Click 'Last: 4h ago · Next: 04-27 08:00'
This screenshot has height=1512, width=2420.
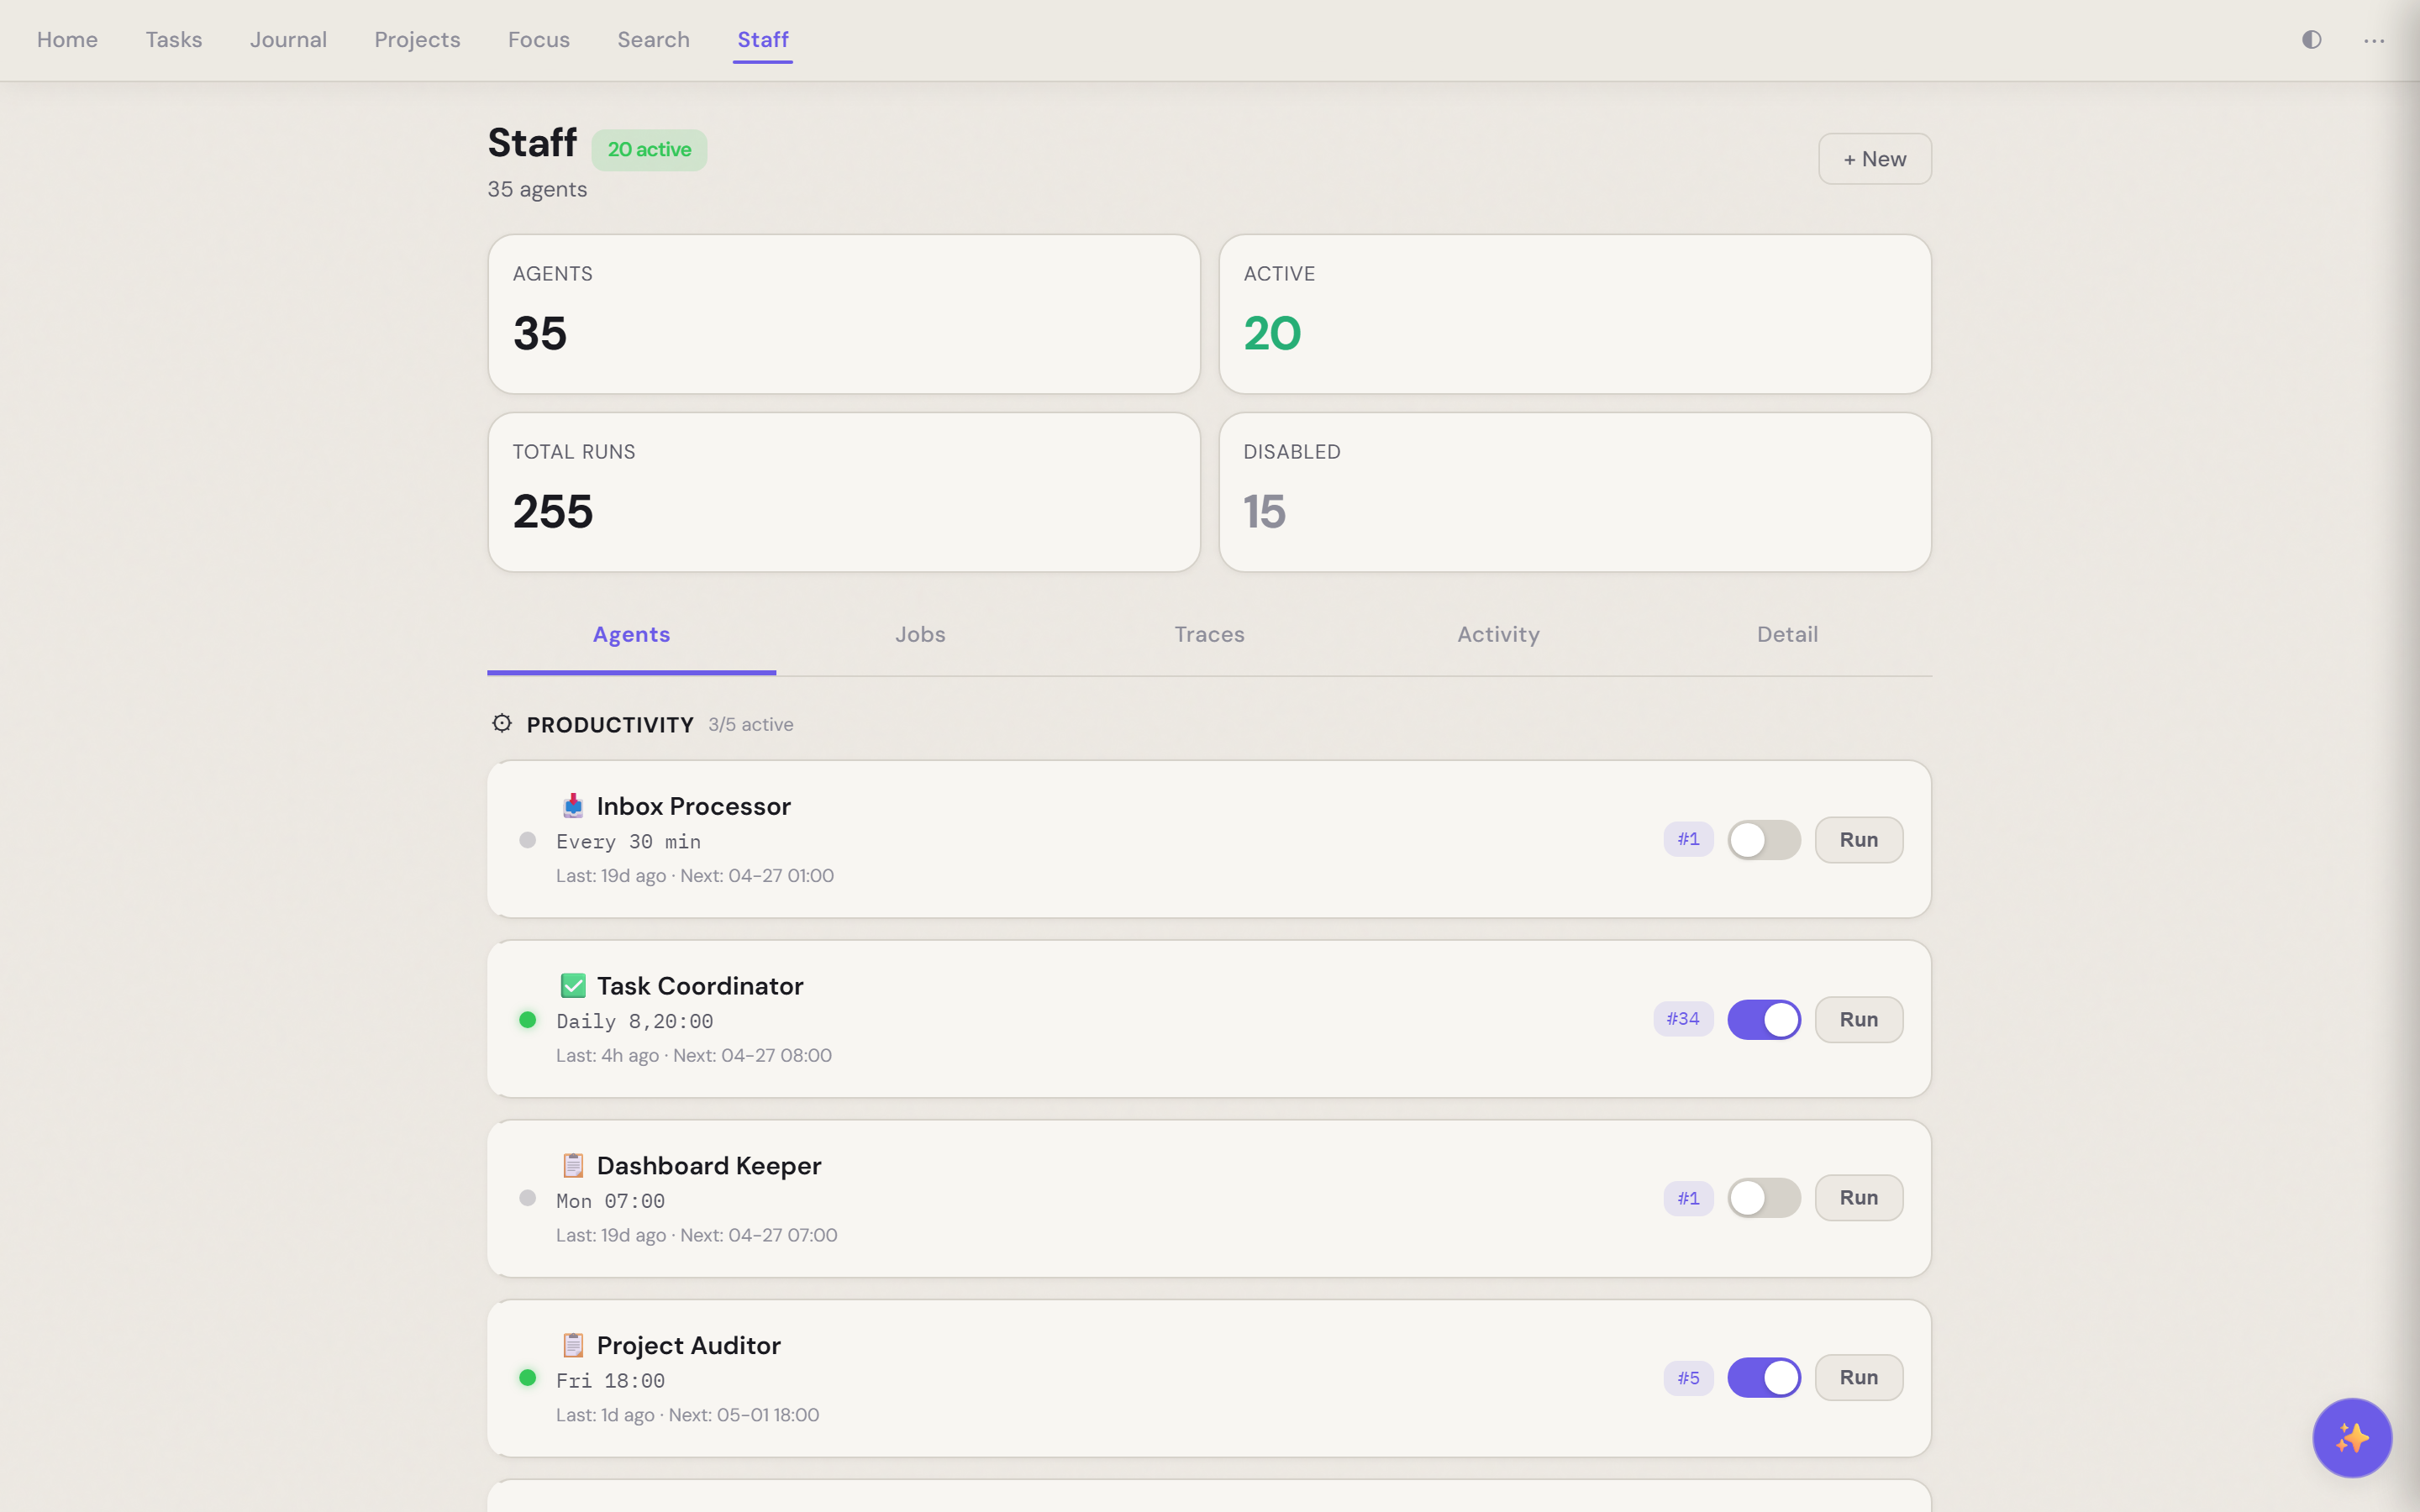(x=694, y=1056)
